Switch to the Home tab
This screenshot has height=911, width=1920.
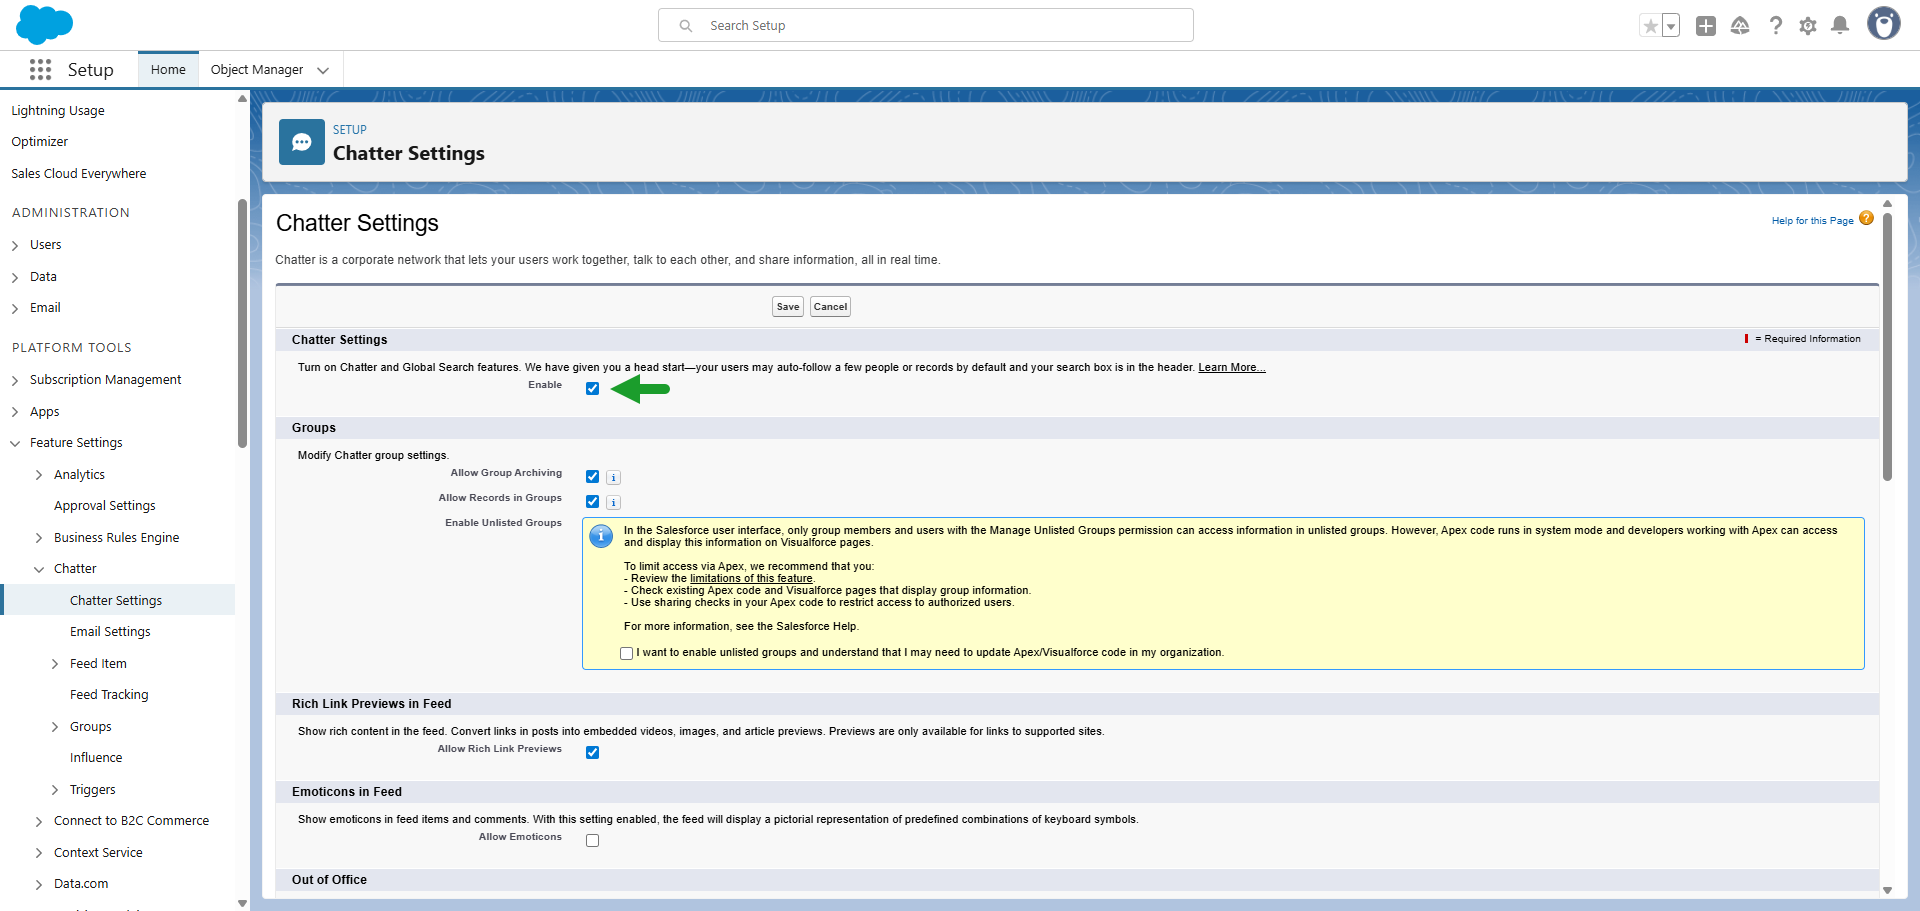[x=168, y=70]
